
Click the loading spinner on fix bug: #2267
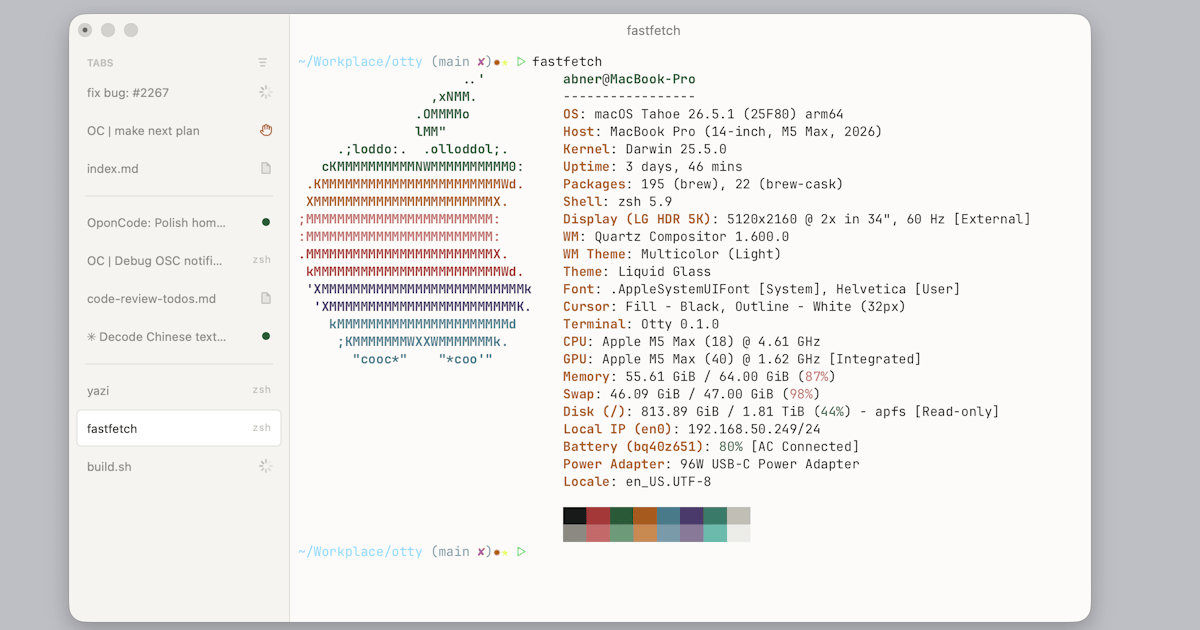tap(266, 92)
